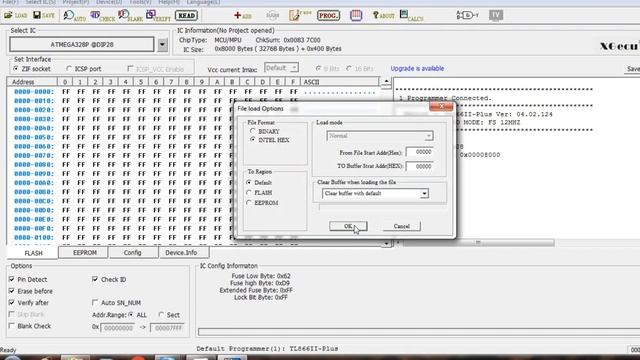Click the logic gate test icon
640x360 pixels.
[x=467, y=16]
